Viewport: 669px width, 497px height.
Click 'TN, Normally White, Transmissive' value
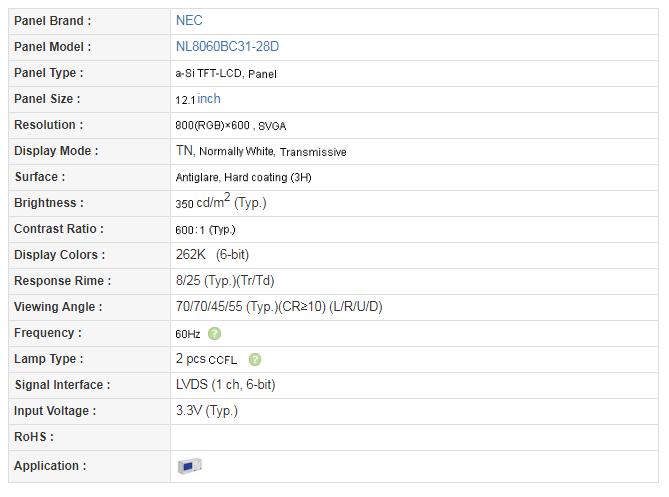point(261,151)
